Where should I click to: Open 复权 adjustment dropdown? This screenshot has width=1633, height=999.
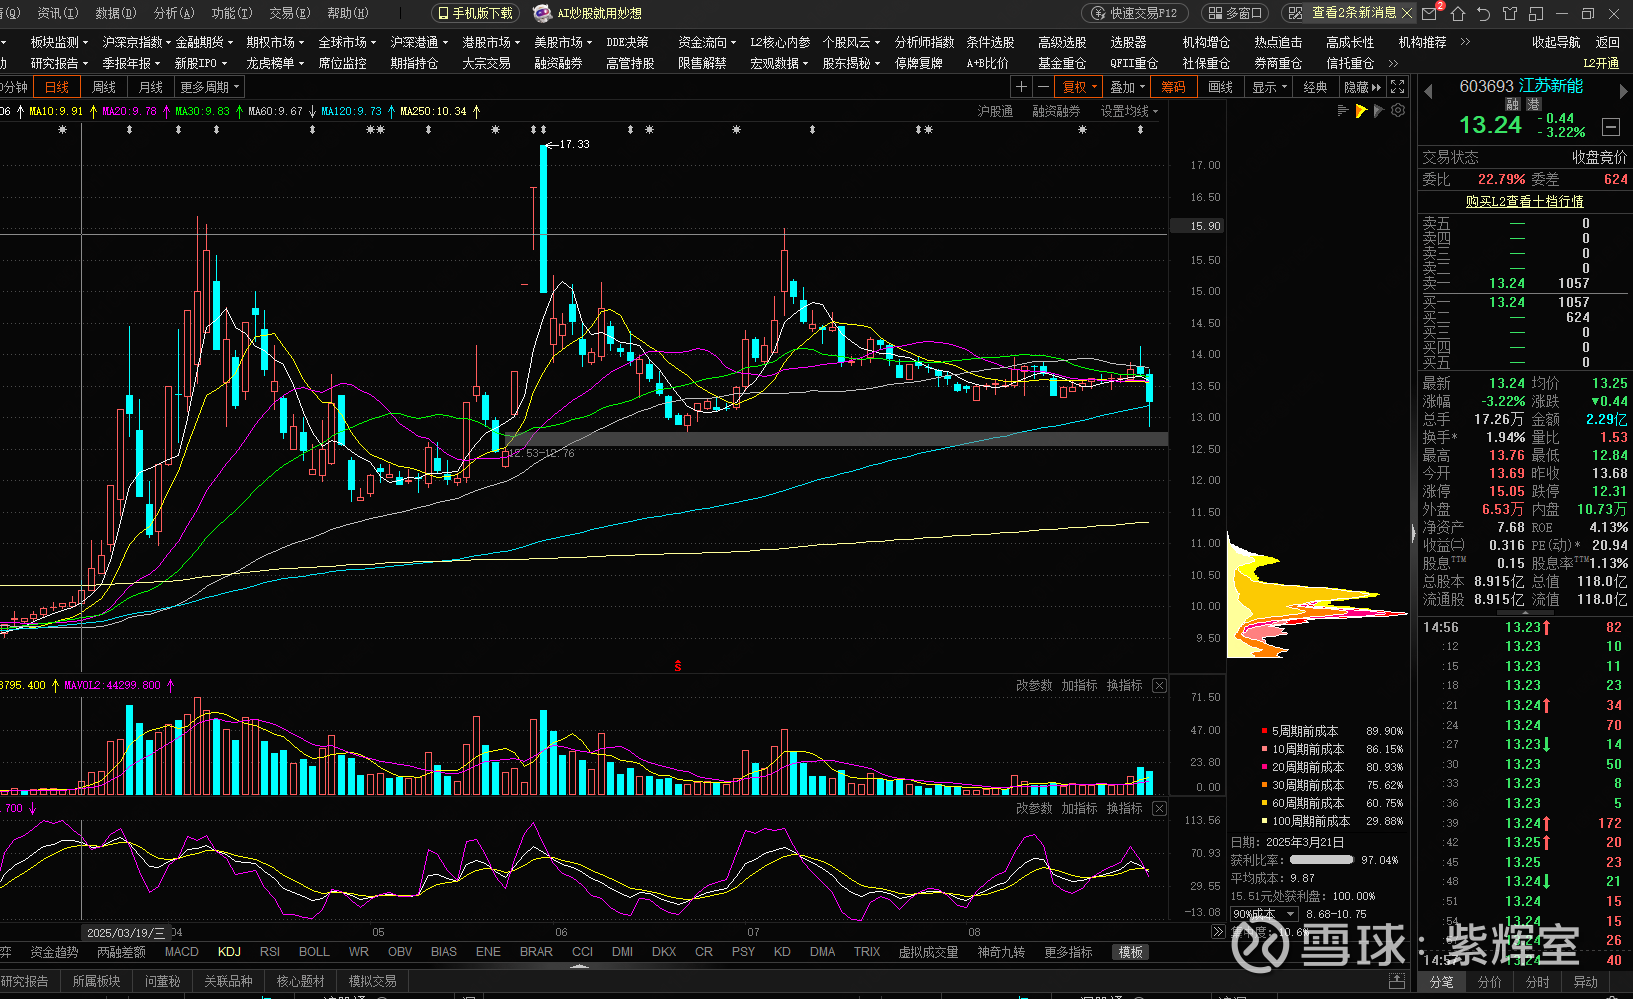point(1079,87)
